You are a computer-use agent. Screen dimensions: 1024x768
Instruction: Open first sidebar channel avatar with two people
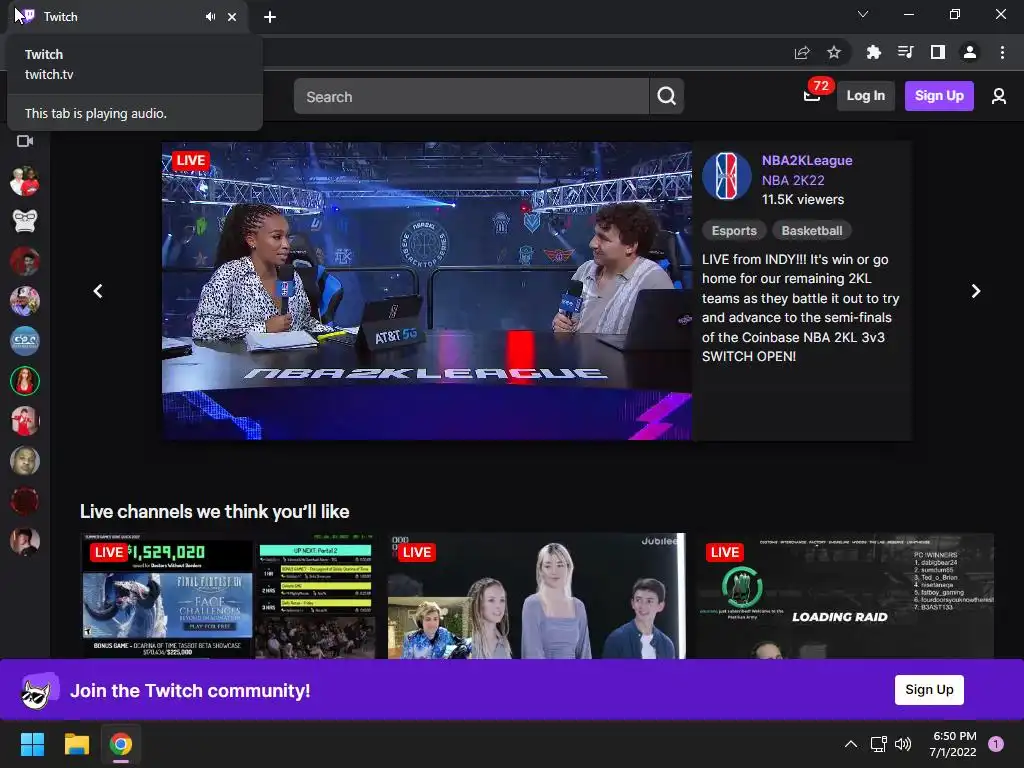click(25, 182)
